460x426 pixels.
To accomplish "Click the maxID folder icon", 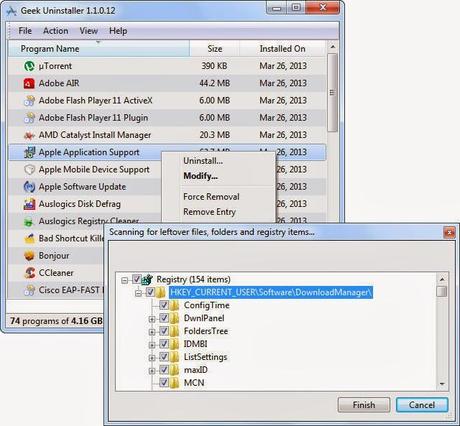I will 174,370.
